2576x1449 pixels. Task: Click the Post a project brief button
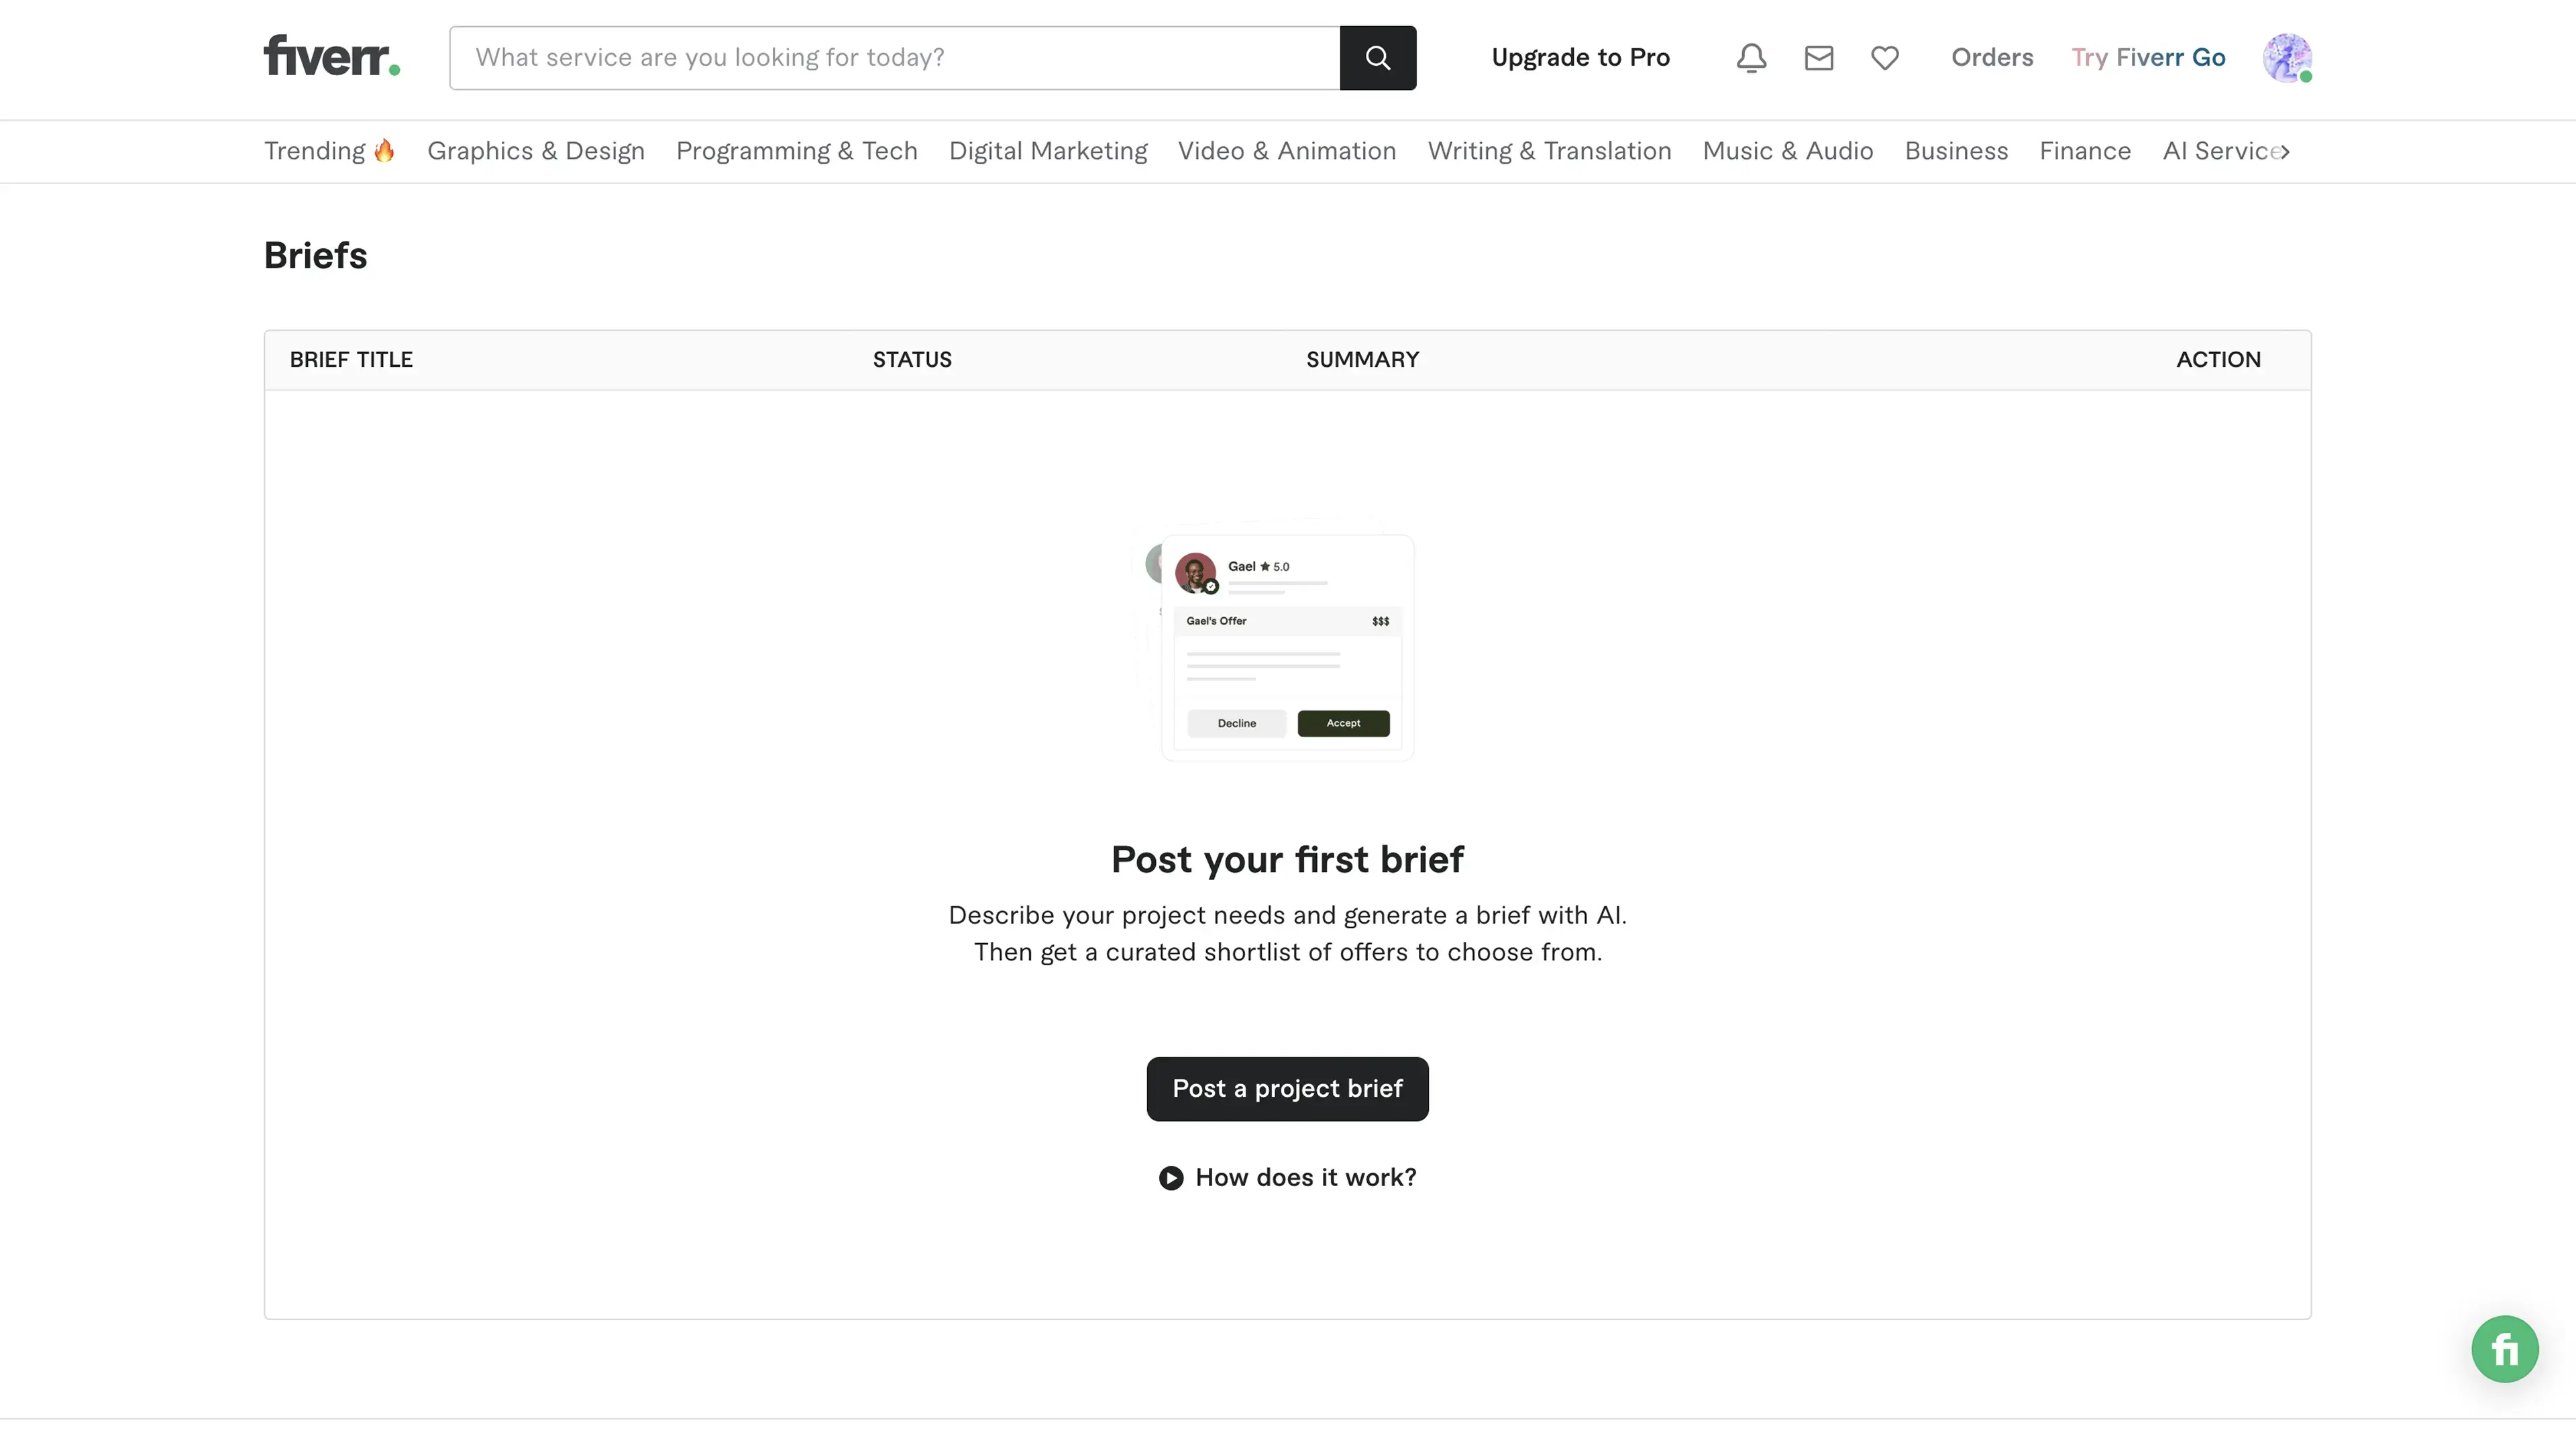tap(1287, 1089)
